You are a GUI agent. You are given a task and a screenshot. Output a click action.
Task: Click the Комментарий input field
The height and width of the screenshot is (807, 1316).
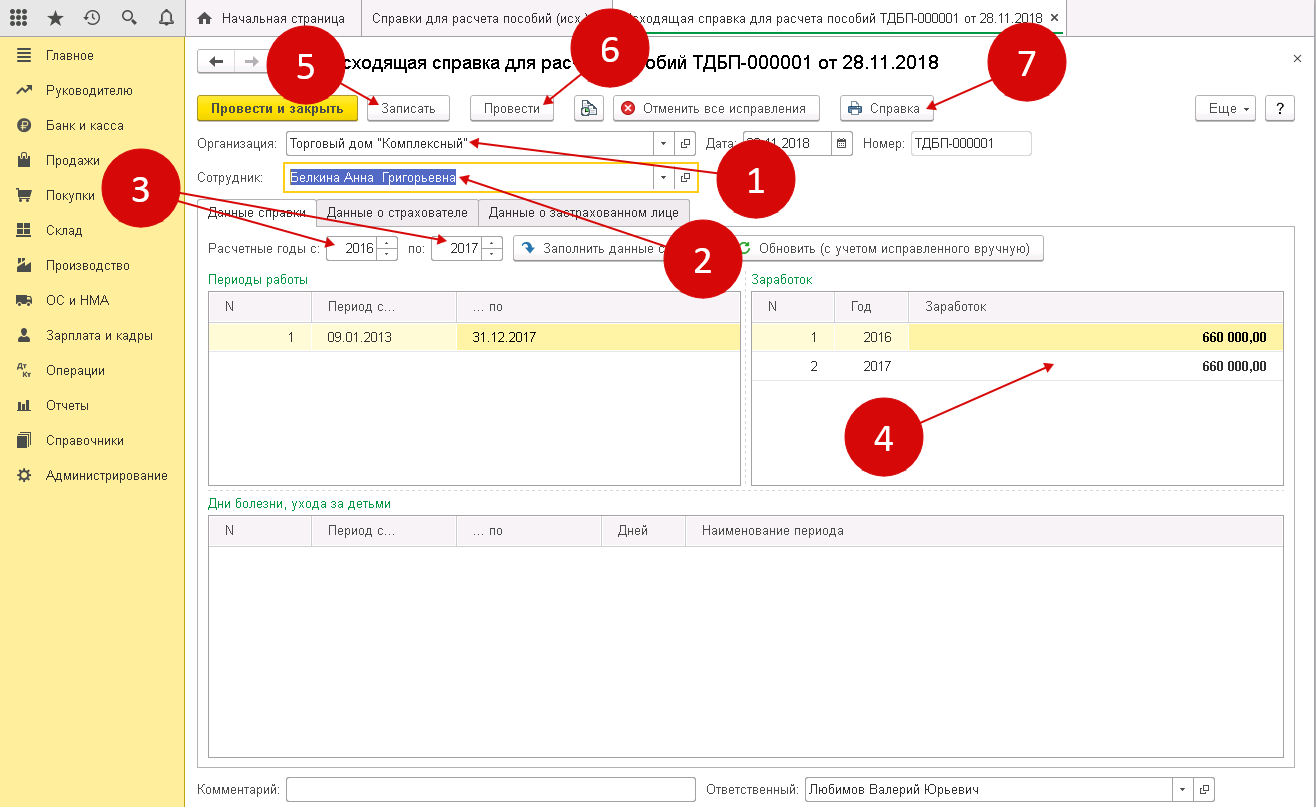pos(490,789)
